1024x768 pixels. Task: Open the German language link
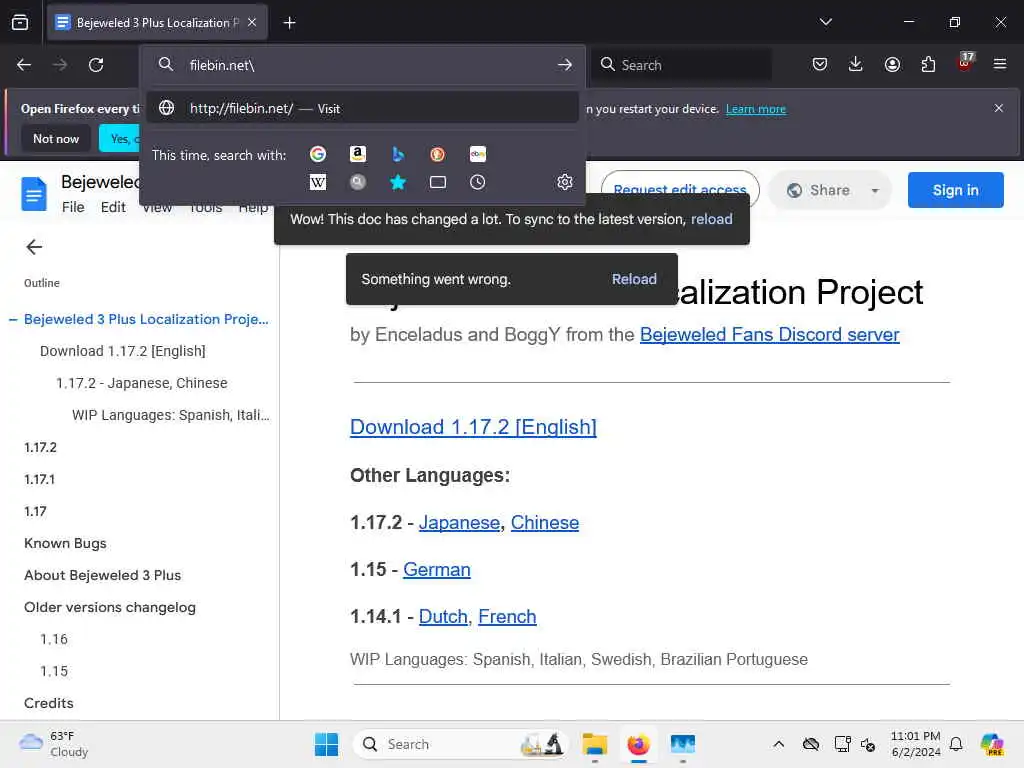click(437, 569)
